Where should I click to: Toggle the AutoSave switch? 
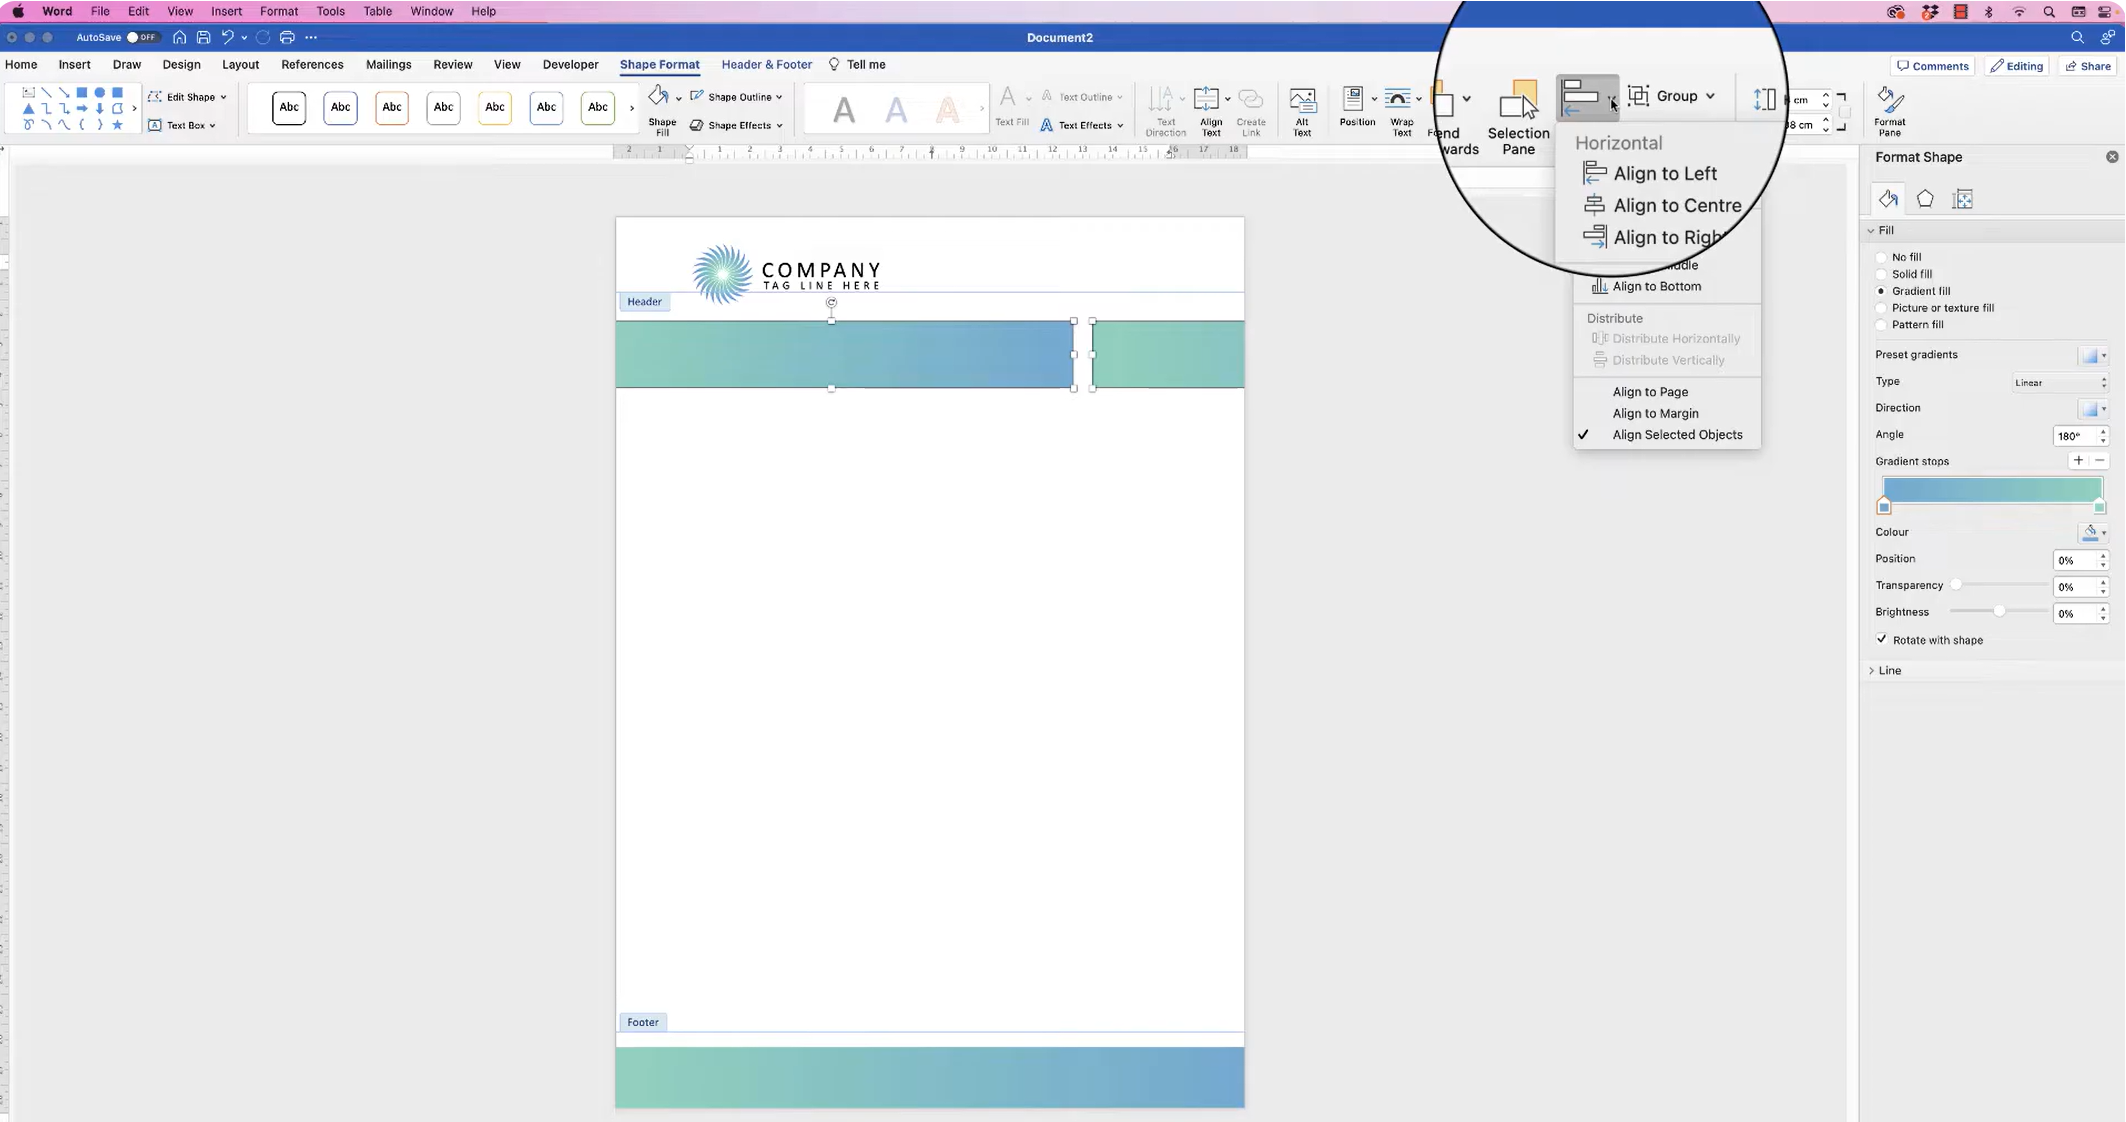pyautogui.click(x=142, y=37)
